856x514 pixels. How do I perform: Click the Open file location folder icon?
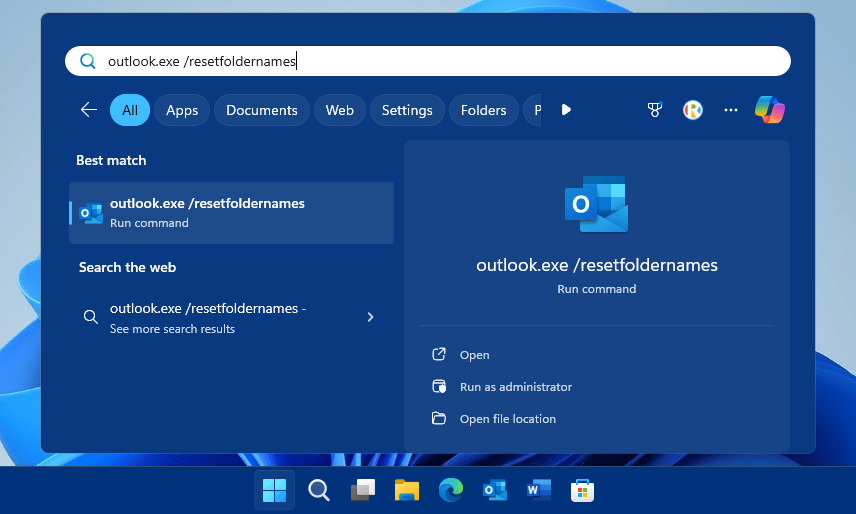(439, 419)
